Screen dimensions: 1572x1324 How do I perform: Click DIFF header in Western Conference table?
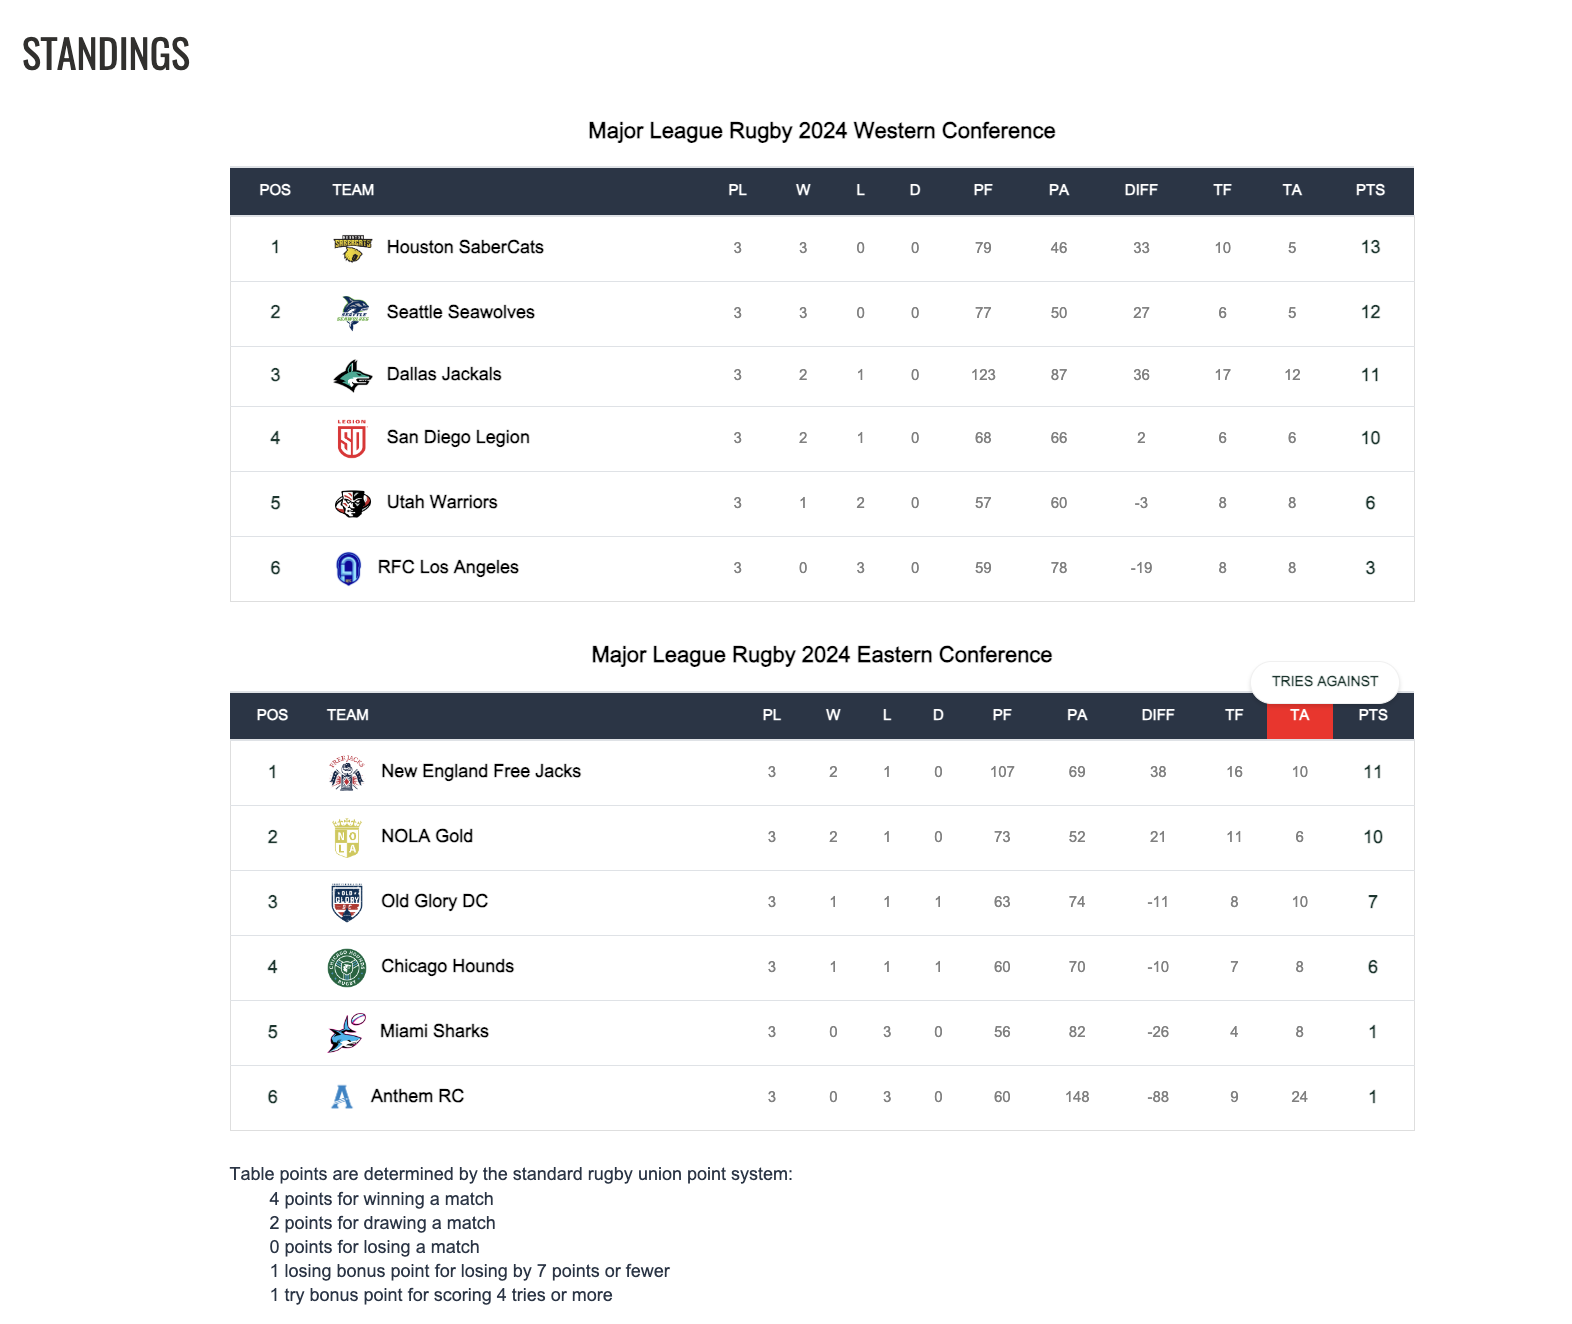(x=1141, y=190)
